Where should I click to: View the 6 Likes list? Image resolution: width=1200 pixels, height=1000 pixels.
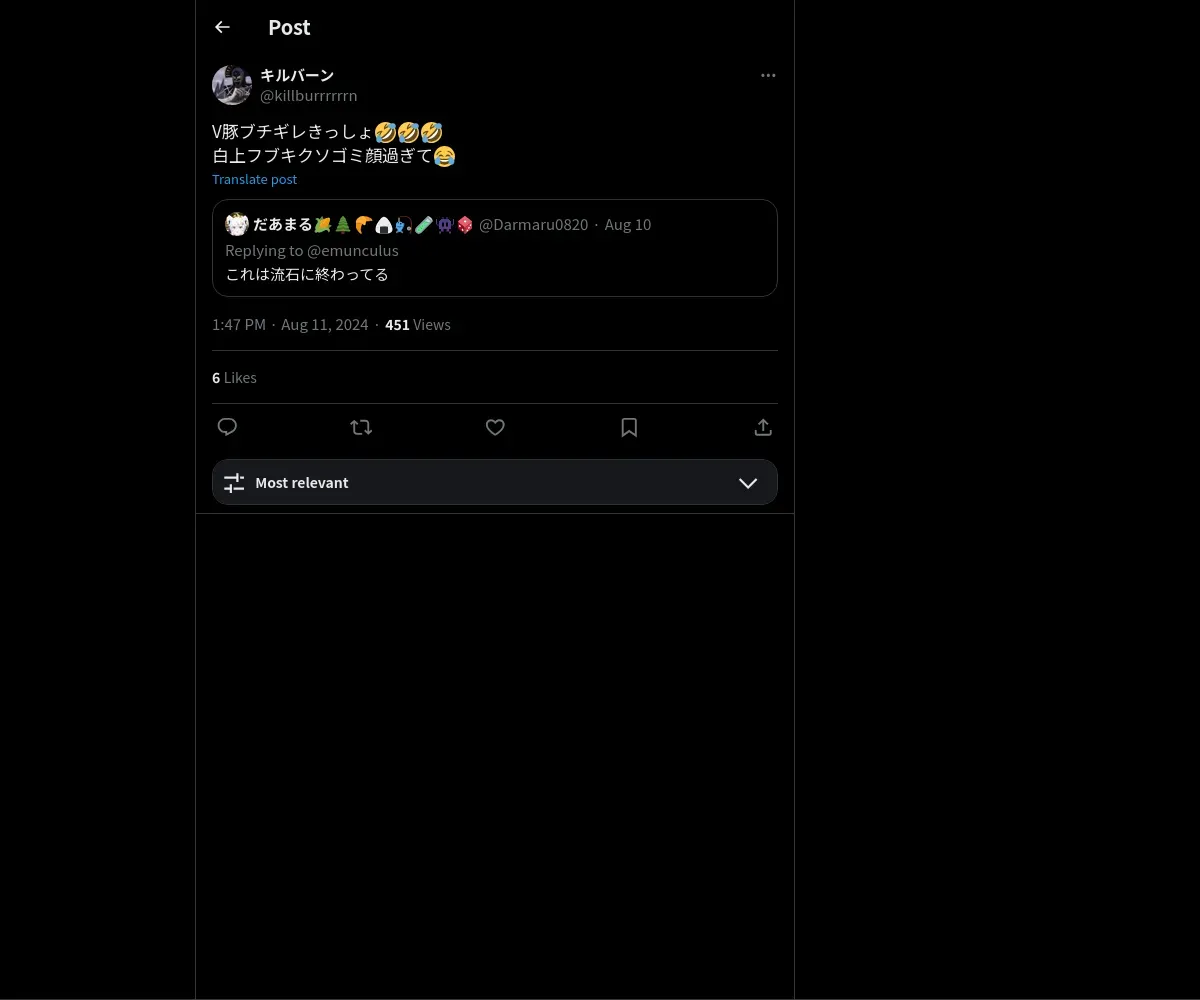234,378
